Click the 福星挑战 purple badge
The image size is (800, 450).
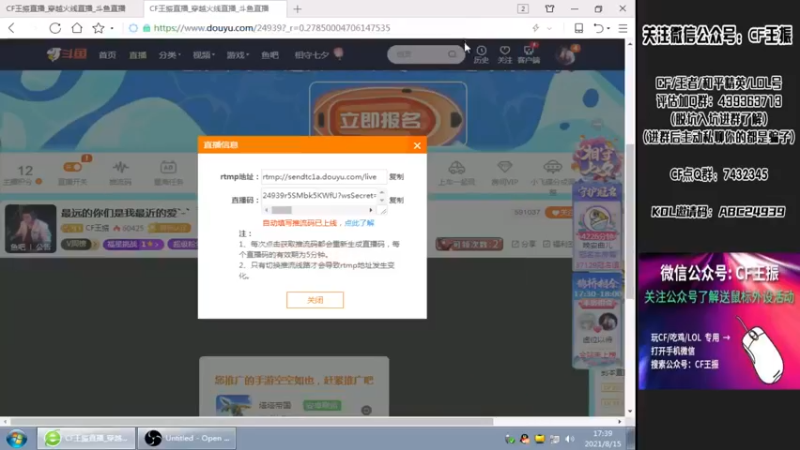click(133, 244)
